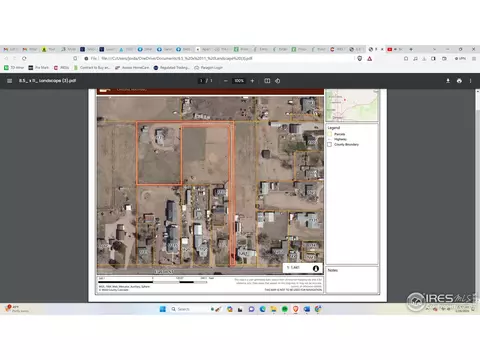The height and width of the screenshot is (360, 480).
Task: Click the Parcels legend swatch
Action: [330, 134]
